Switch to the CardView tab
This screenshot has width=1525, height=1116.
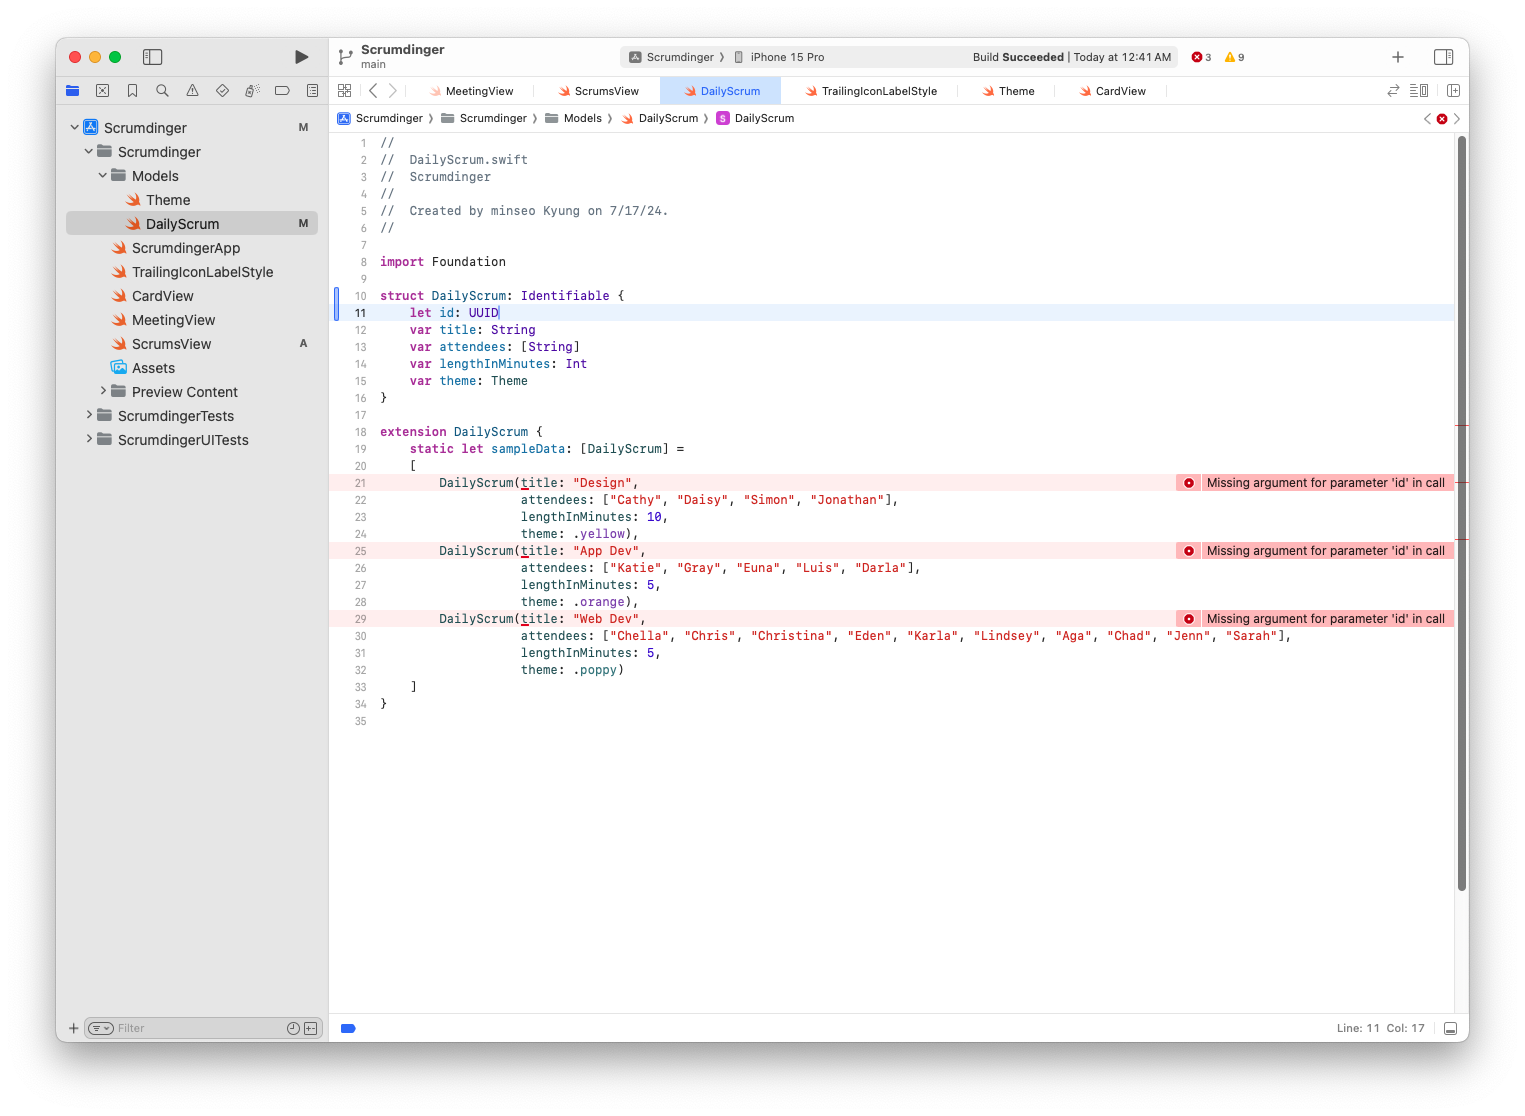coord(1113,91)
